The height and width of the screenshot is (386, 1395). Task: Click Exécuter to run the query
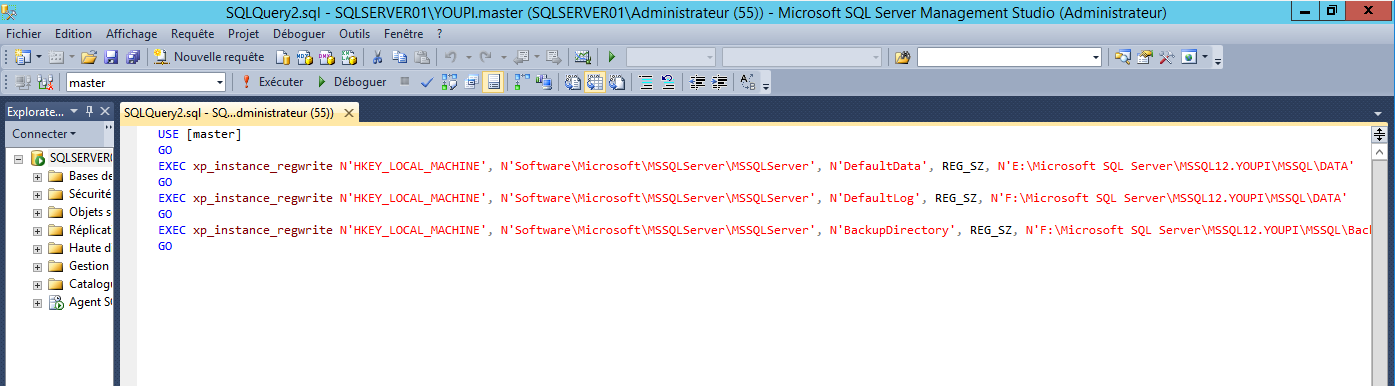(x=272, y=82)
